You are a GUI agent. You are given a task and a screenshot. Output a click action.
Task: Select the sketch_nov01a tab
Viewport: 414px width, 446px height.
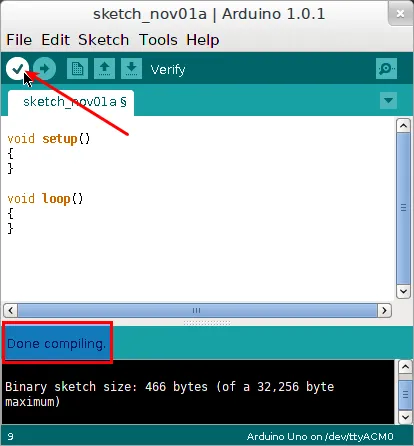pyautogui.click(x=71, y=102)
